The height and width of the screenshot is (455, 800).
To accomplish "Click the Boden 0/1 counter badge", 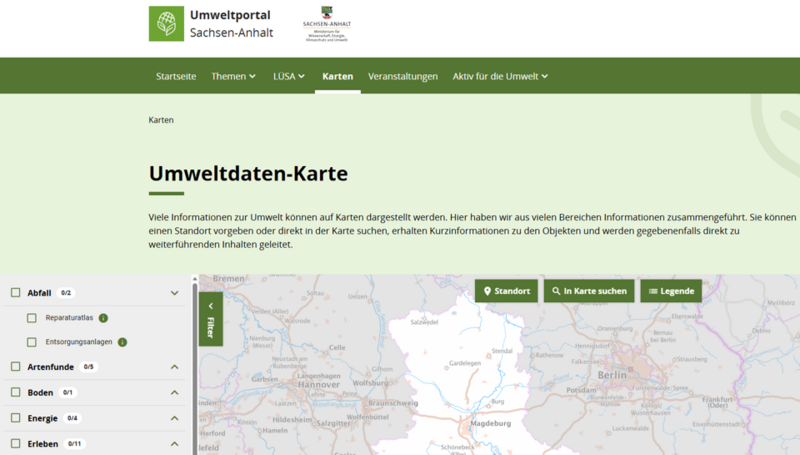I will point(67,392).
